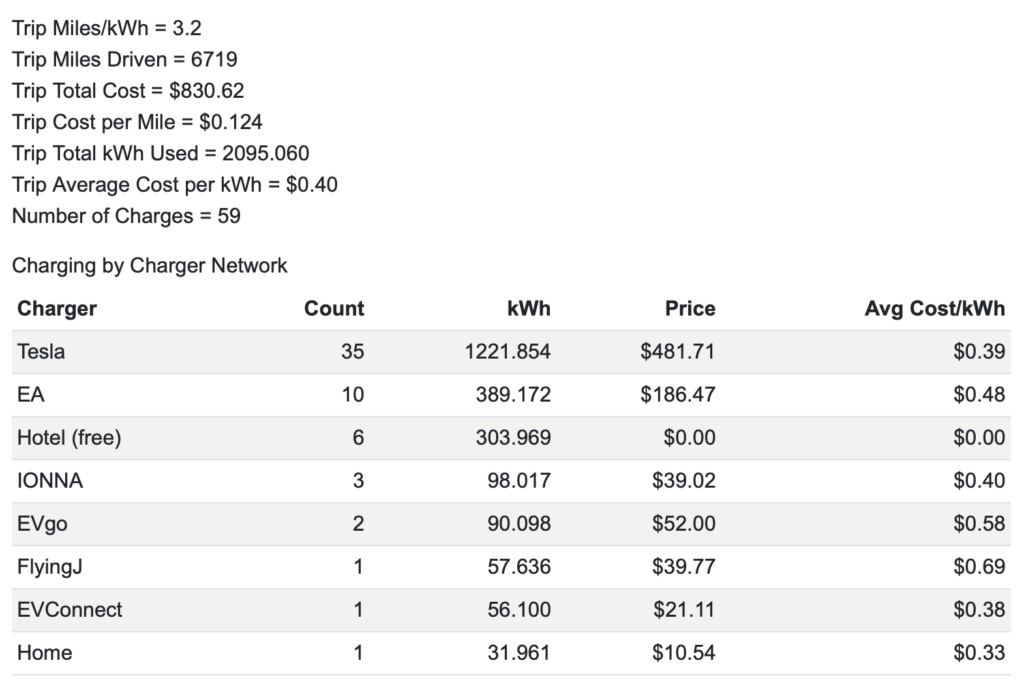Viewport: 1024px width, 695px height.
Task: Click the kWh column header
Action: coord(528,308)
